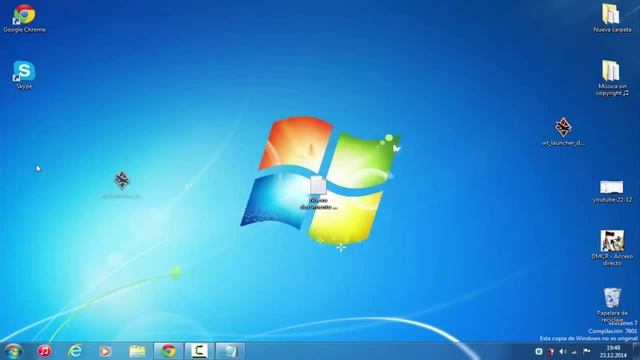Open the Papelera de reciclaje recycle bin

[x=612, y=305]
